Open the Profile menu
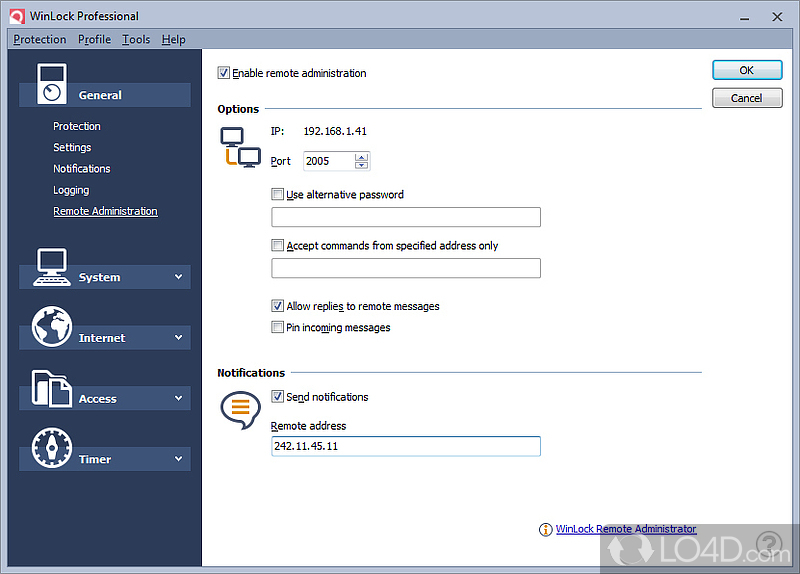Screen dimensions: 800x574 (x=94, y=39)
